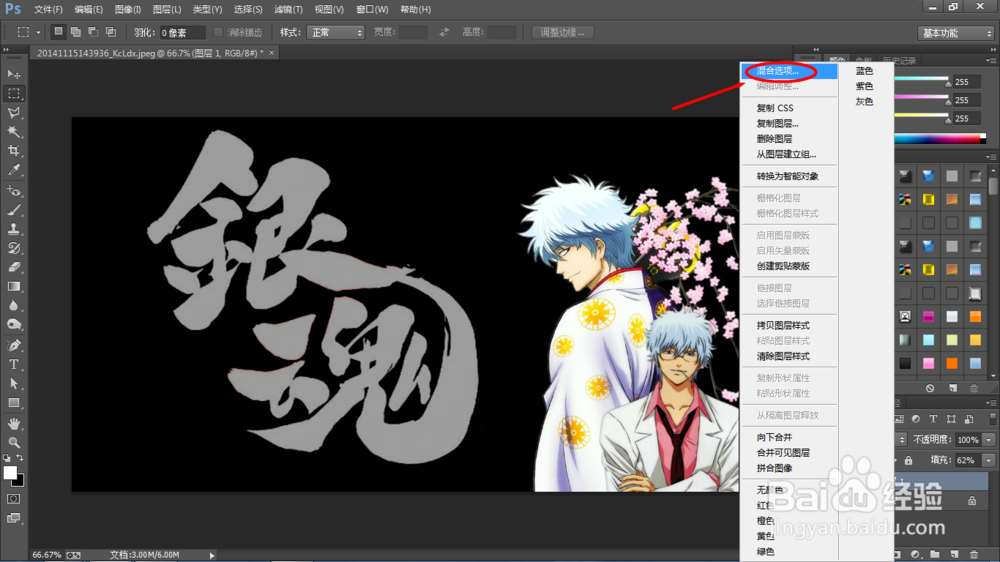Toggle lock all on current layer
The height and width of the screenshot is (562, 1000).
tap(908, 460)
